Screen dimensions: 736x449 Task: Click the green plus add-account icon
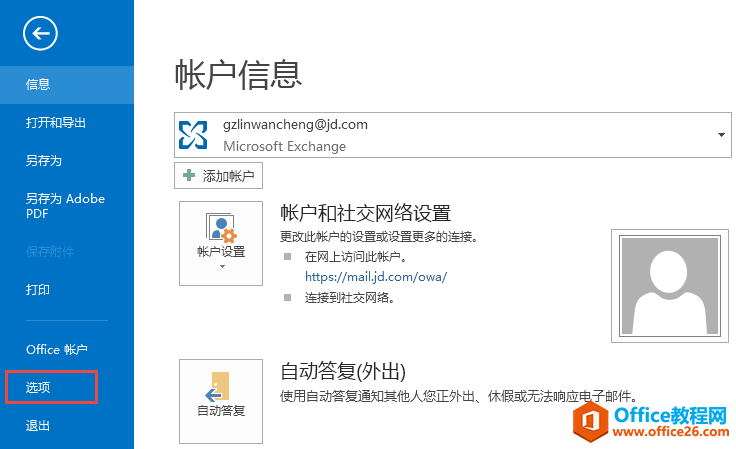click(x=189, y=175)
